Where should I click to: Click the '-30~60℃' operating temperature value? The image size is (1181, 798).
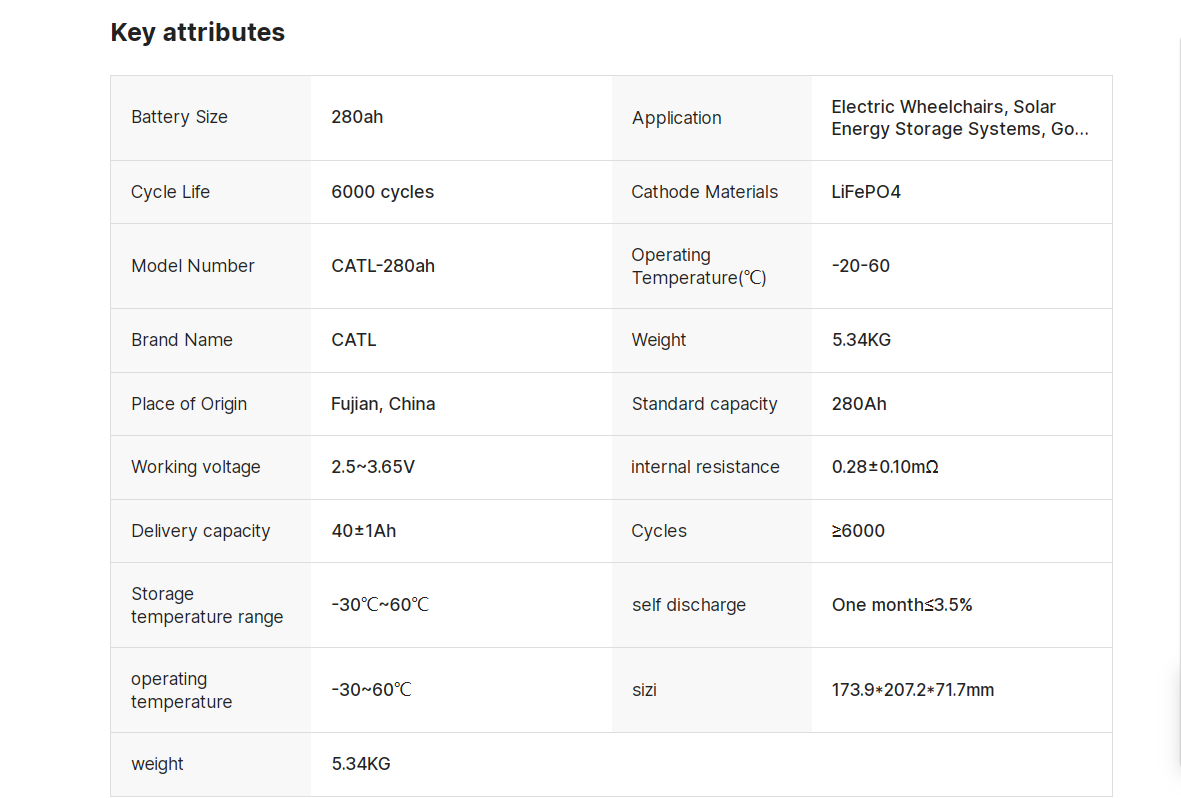coord(371,689)
